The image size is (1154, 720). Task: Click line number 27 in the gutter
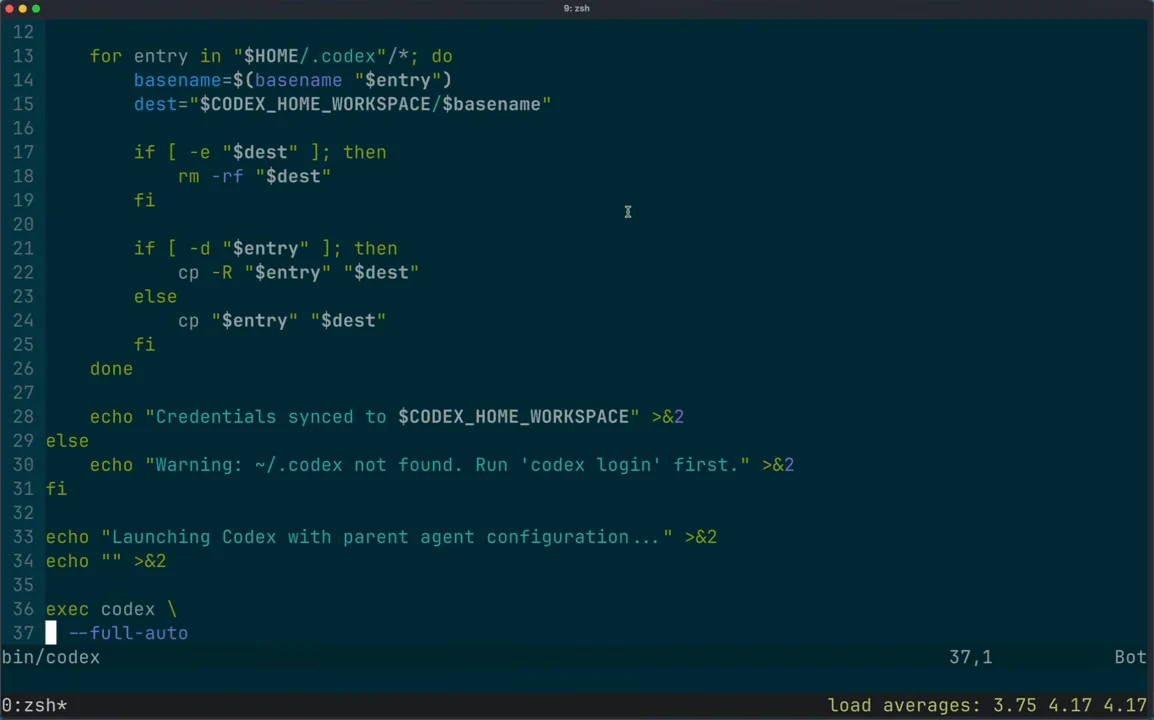coord(24,393)
